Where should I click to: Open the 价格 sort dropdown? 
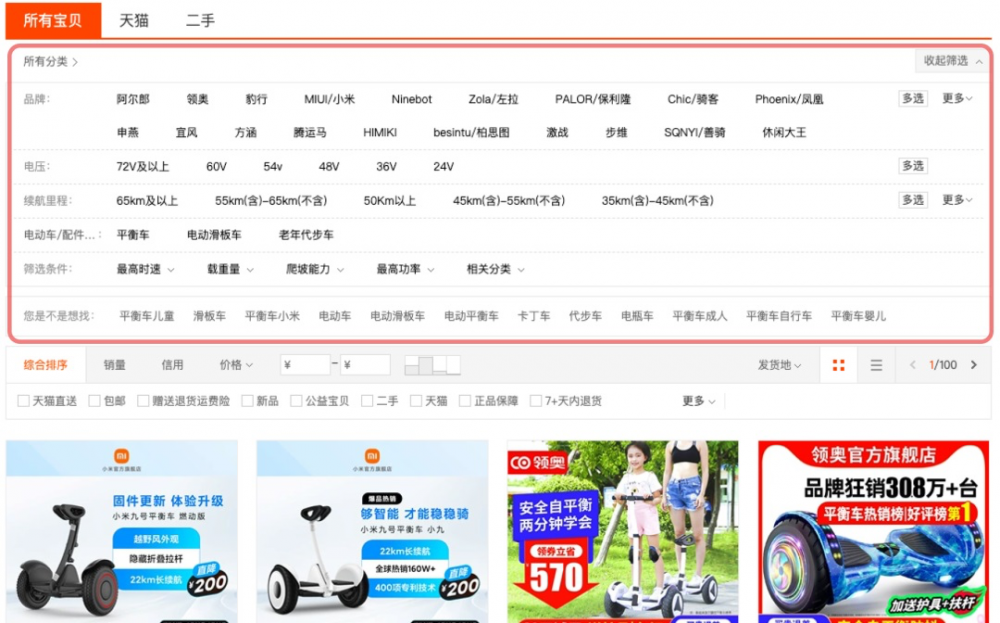(x=236, y=365)
